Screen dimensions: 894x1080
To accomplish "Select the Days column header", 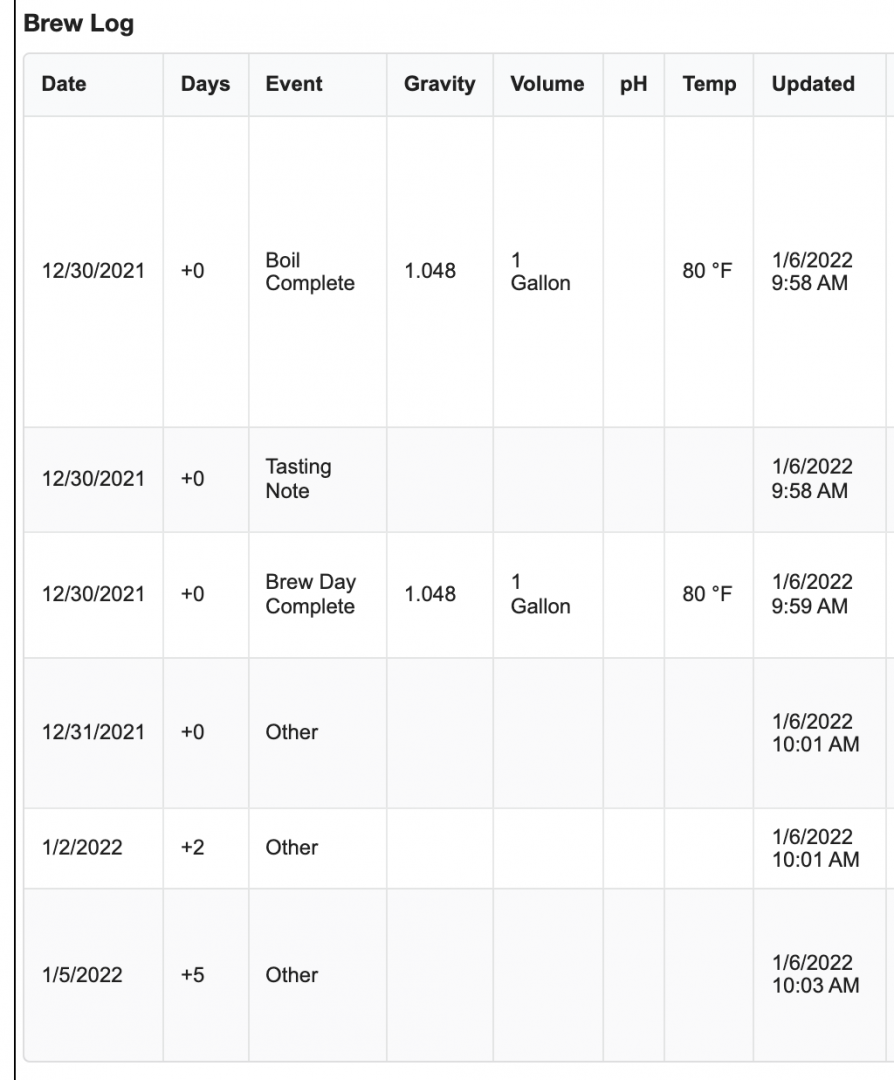I will pyautogui.click(x=205, y=85).
